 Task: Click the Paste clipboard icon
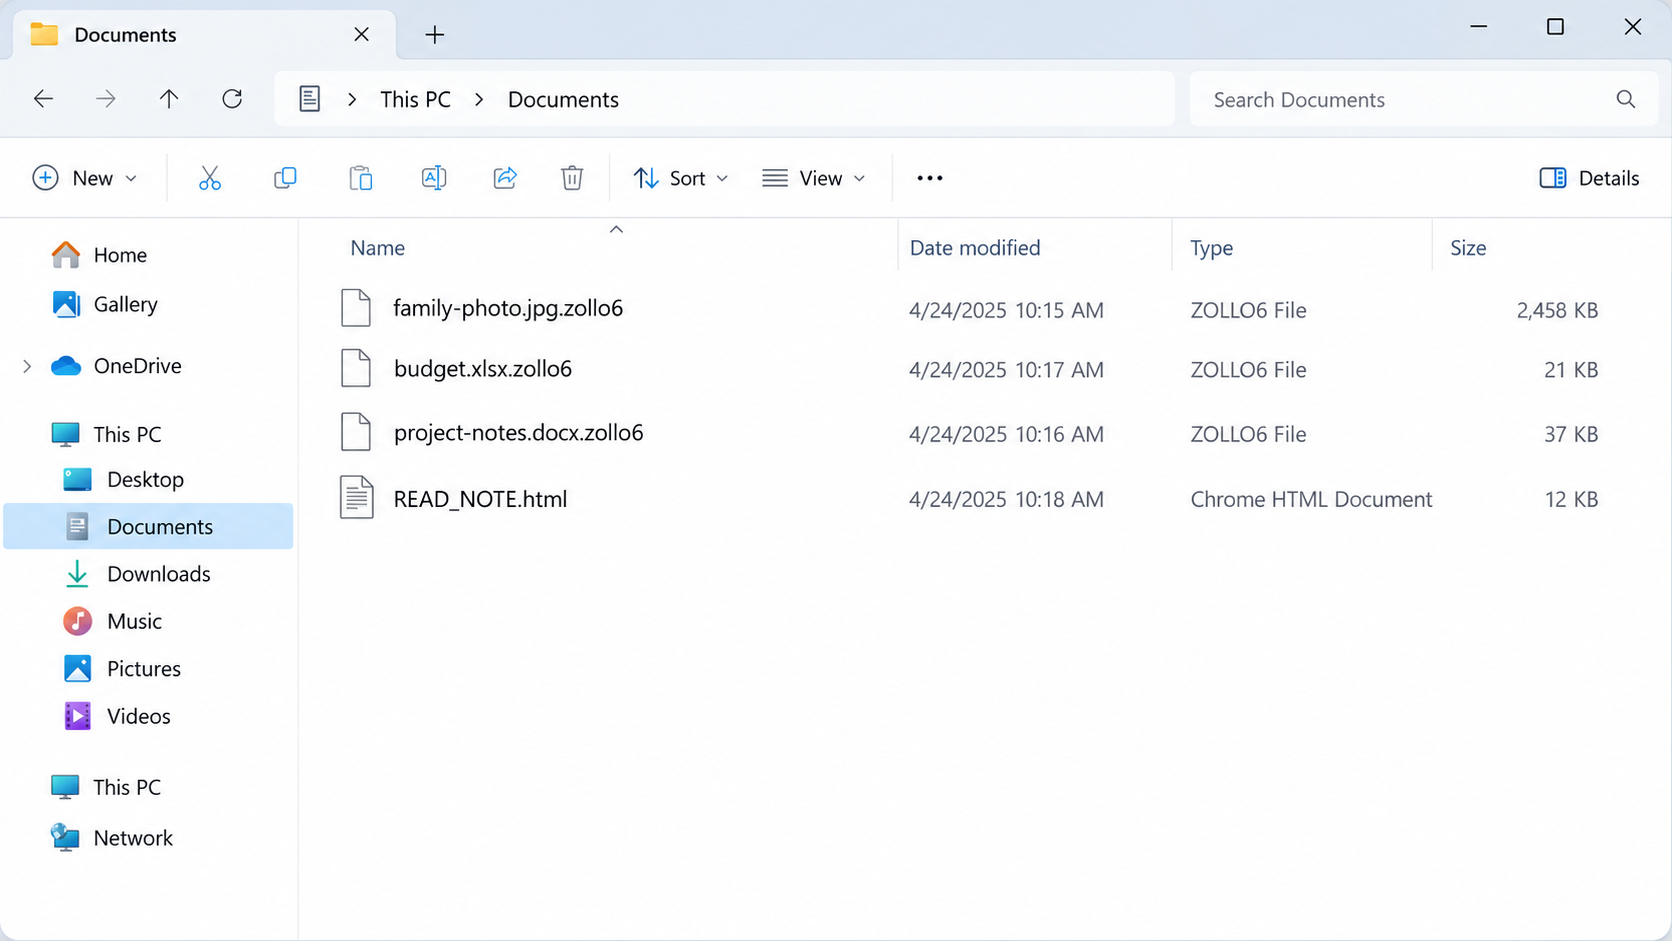(360, 178)
